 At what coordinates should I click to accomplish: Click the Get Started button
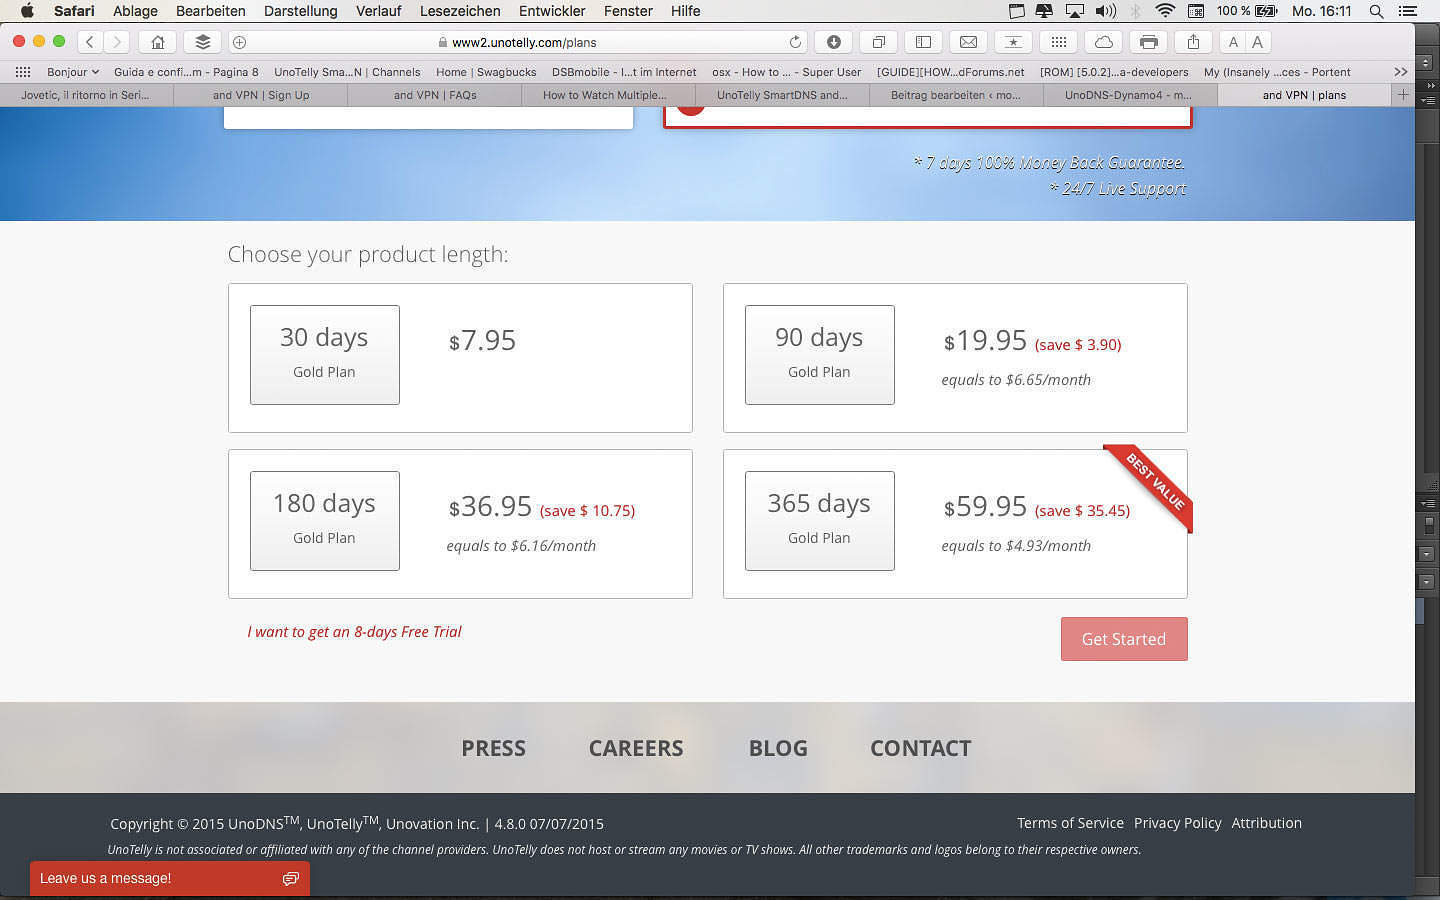click(x=1124, y=639)
